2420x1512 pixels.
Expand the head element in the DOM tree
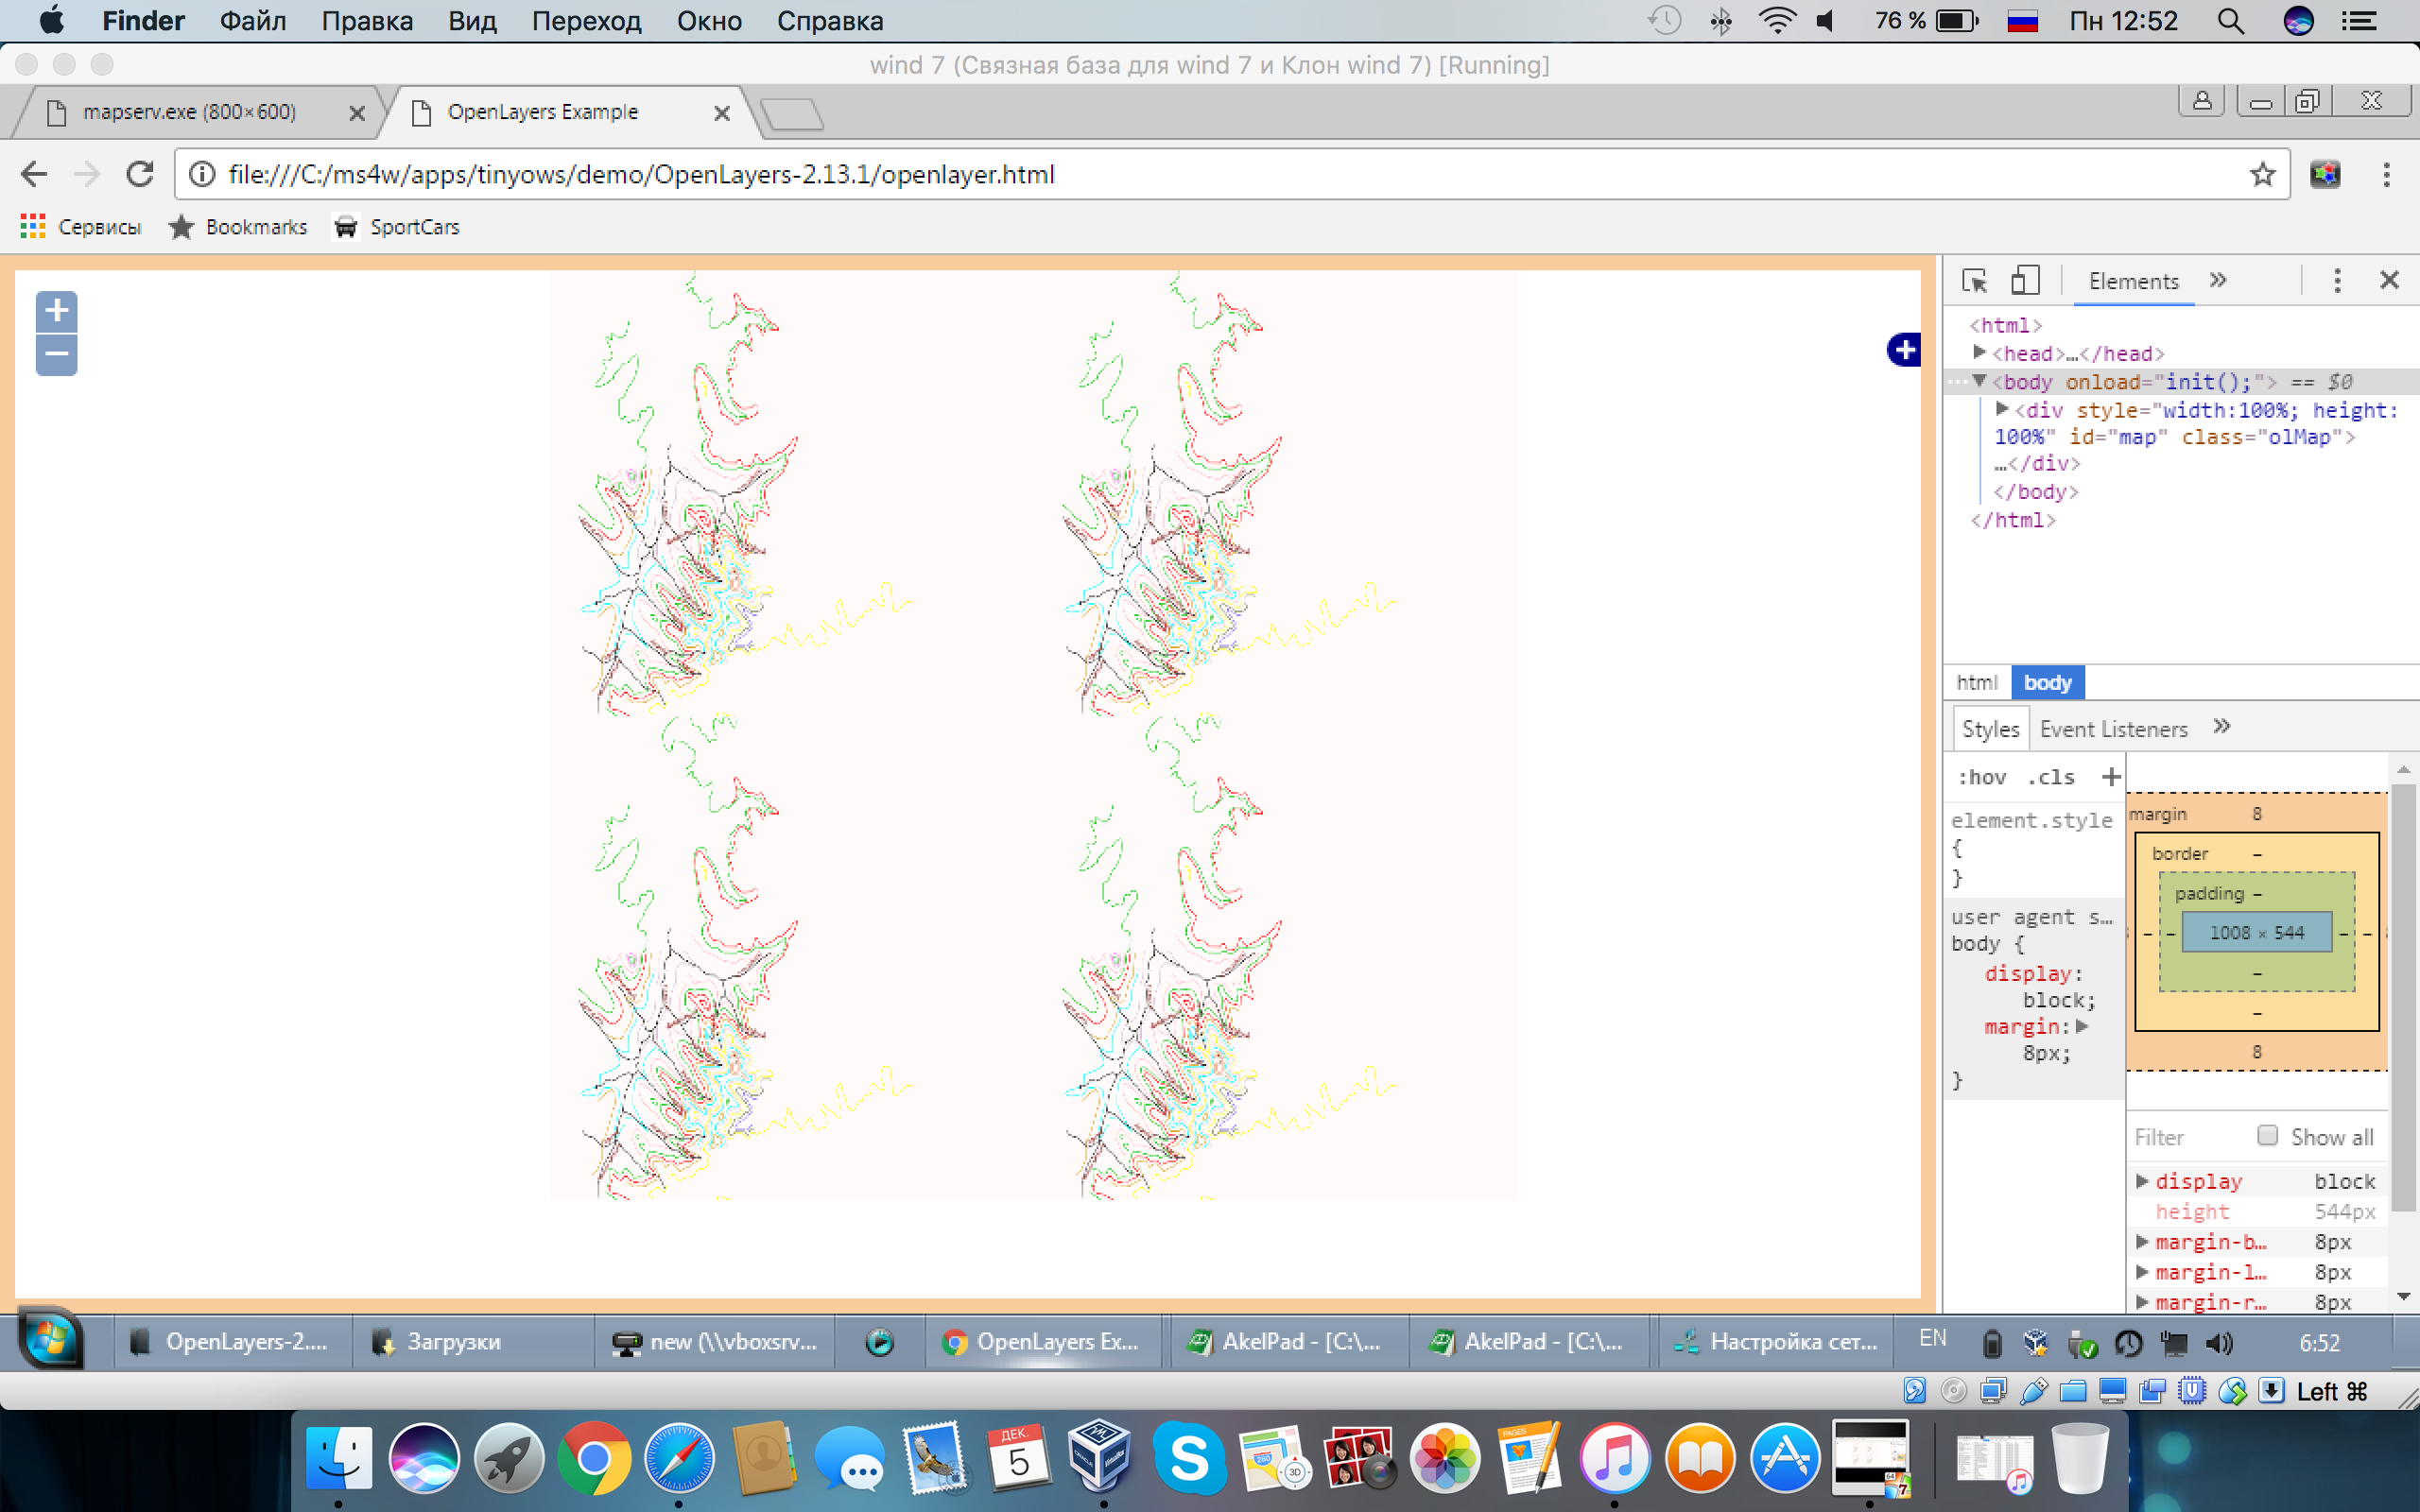click(1979, 352)
